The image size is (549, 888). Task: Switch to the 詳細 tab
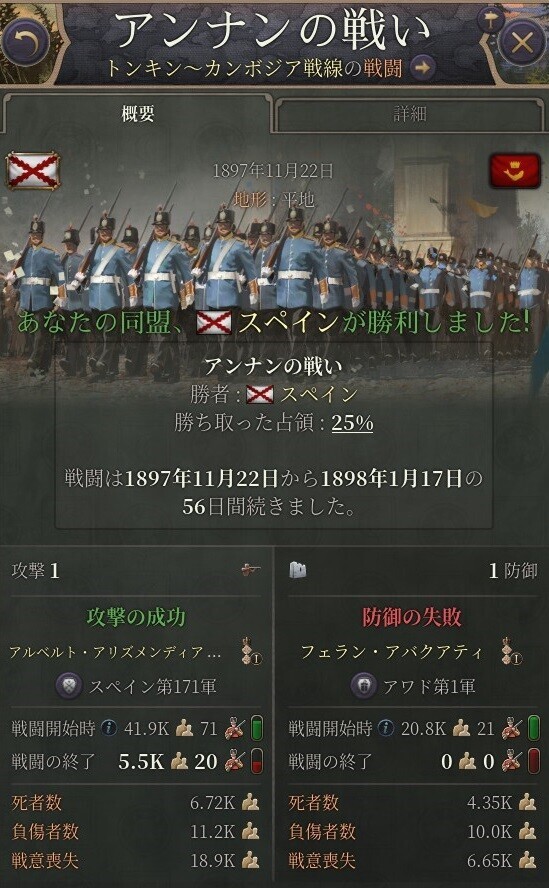pyautogui.click(x=410, y=115)
